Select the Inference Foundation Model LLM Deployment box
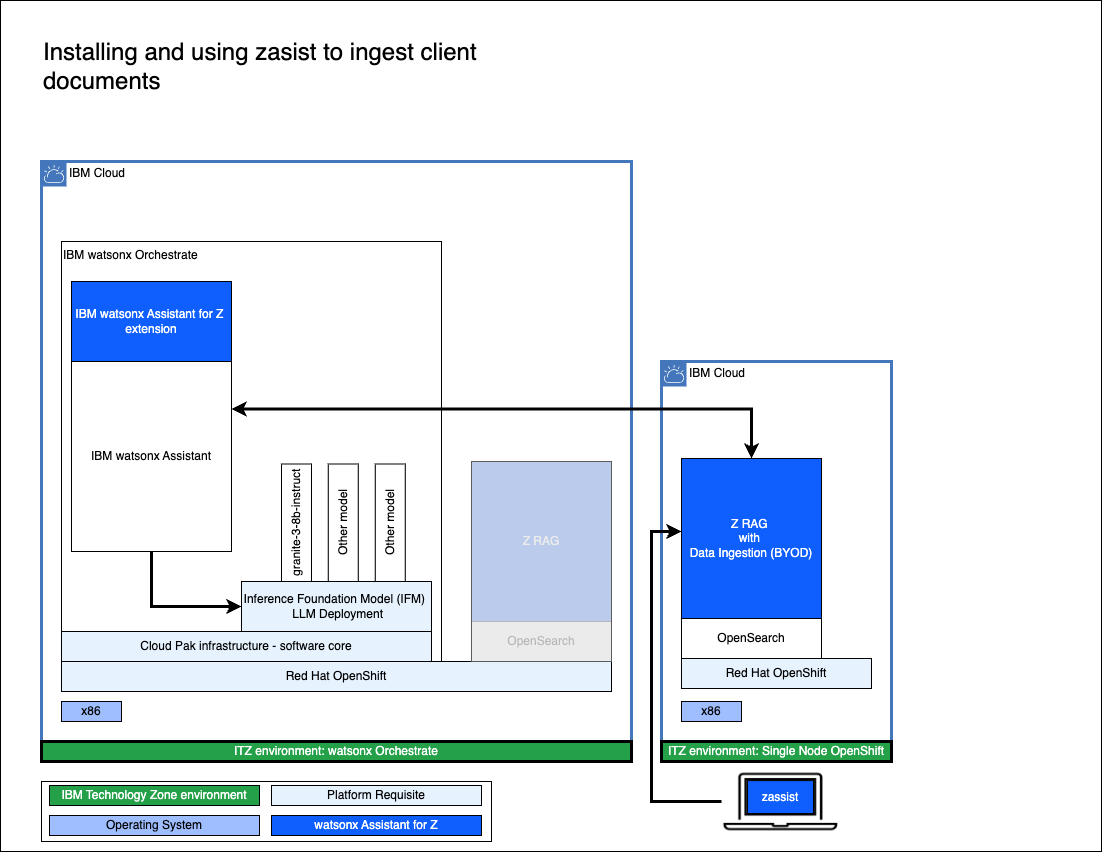 (336, 606)
